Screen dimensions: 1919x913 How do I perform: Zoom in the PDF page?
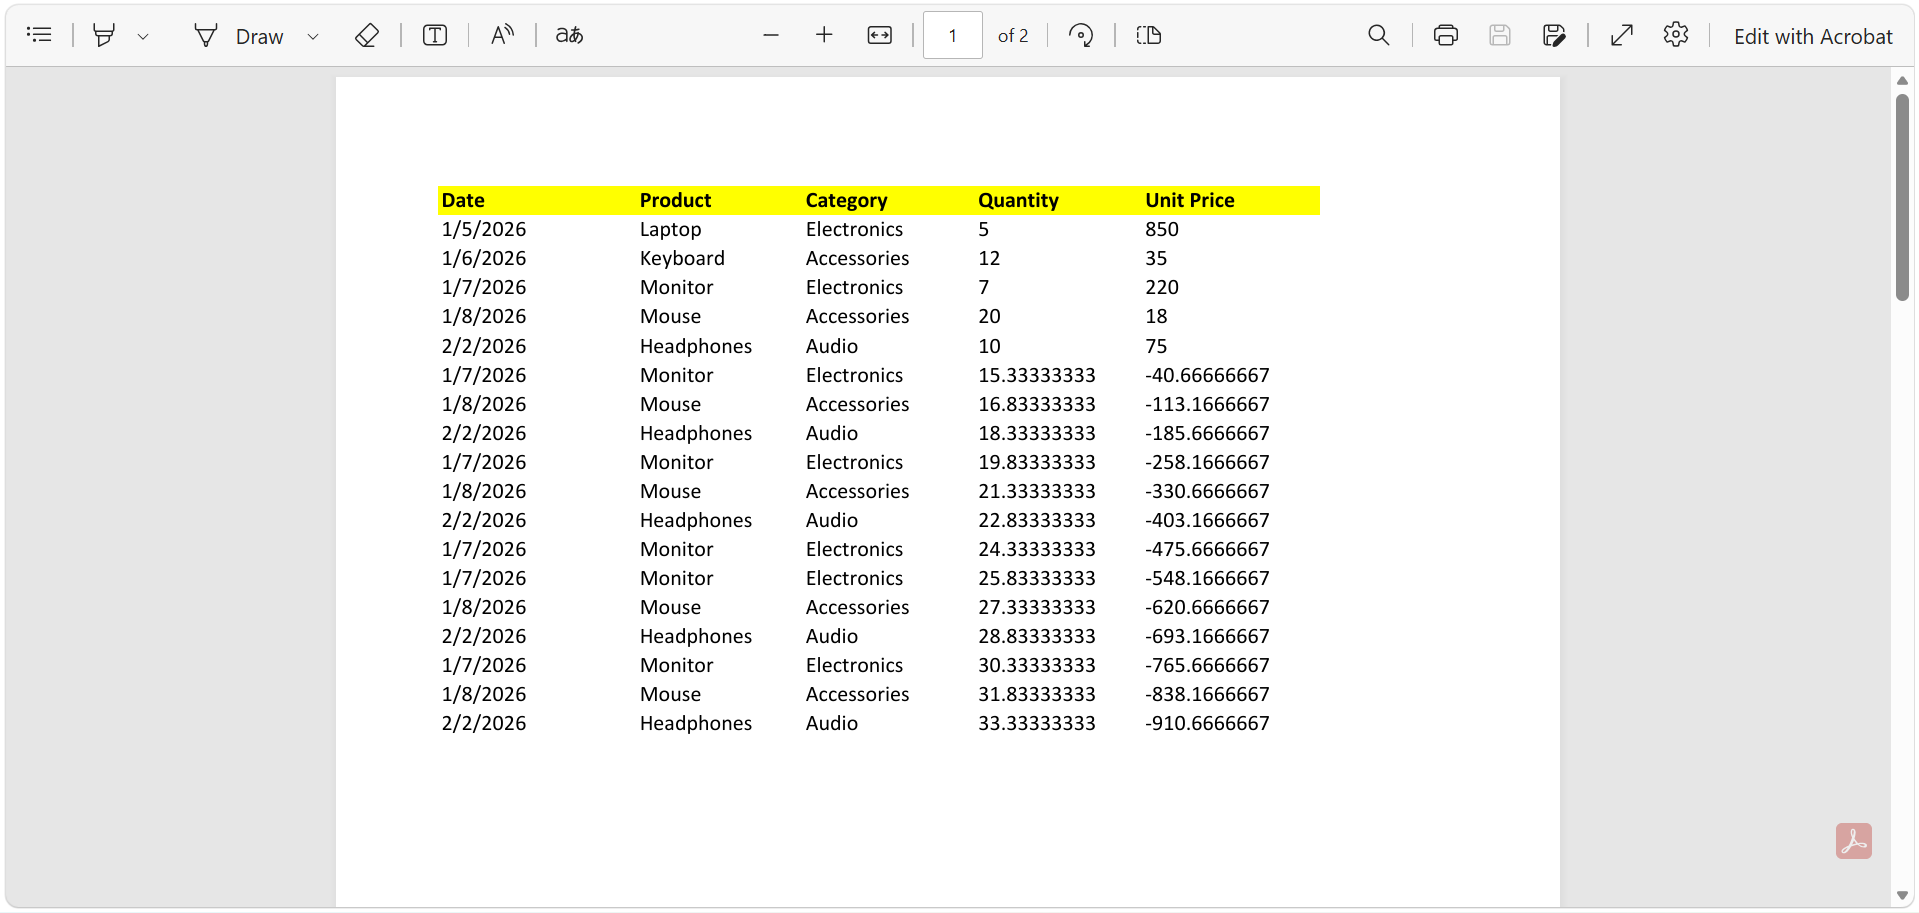click(824, 35)
